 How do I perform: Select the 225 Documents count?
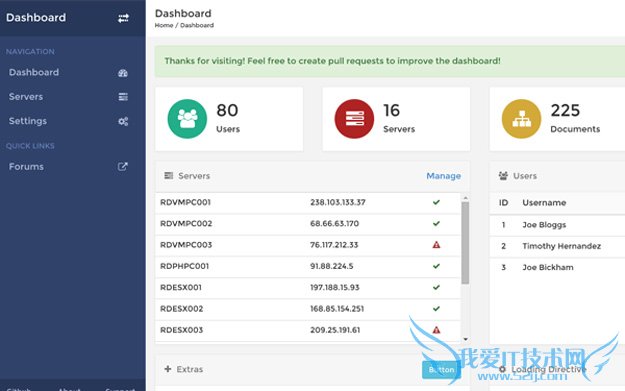(565, 110)
